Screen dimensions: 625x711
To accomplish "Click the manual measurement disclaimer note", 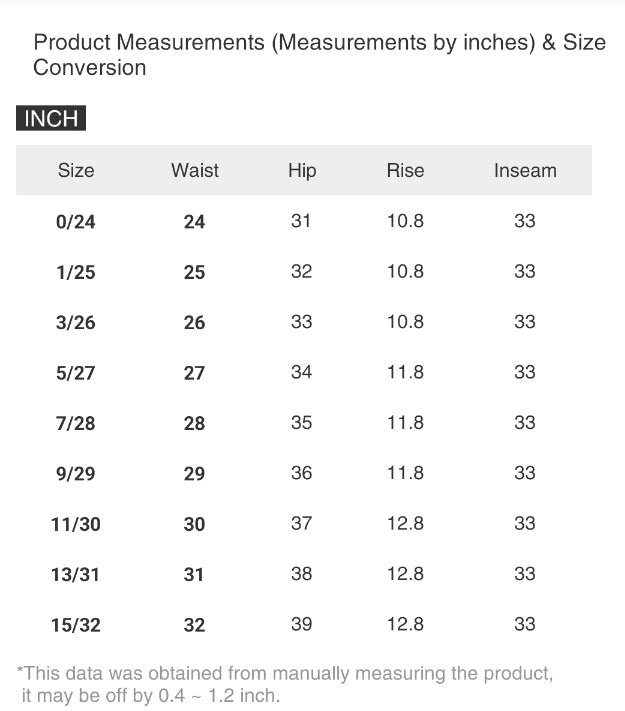I will (285, 684).
